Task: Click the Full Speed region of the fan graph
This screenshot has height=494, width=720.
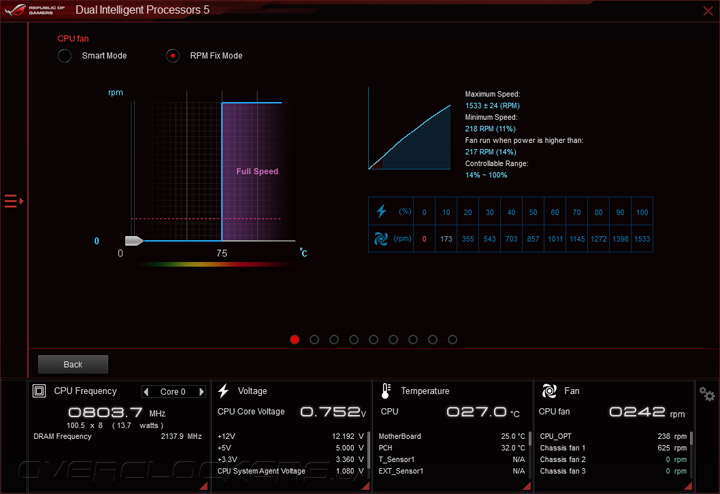Action: point(252,171)
